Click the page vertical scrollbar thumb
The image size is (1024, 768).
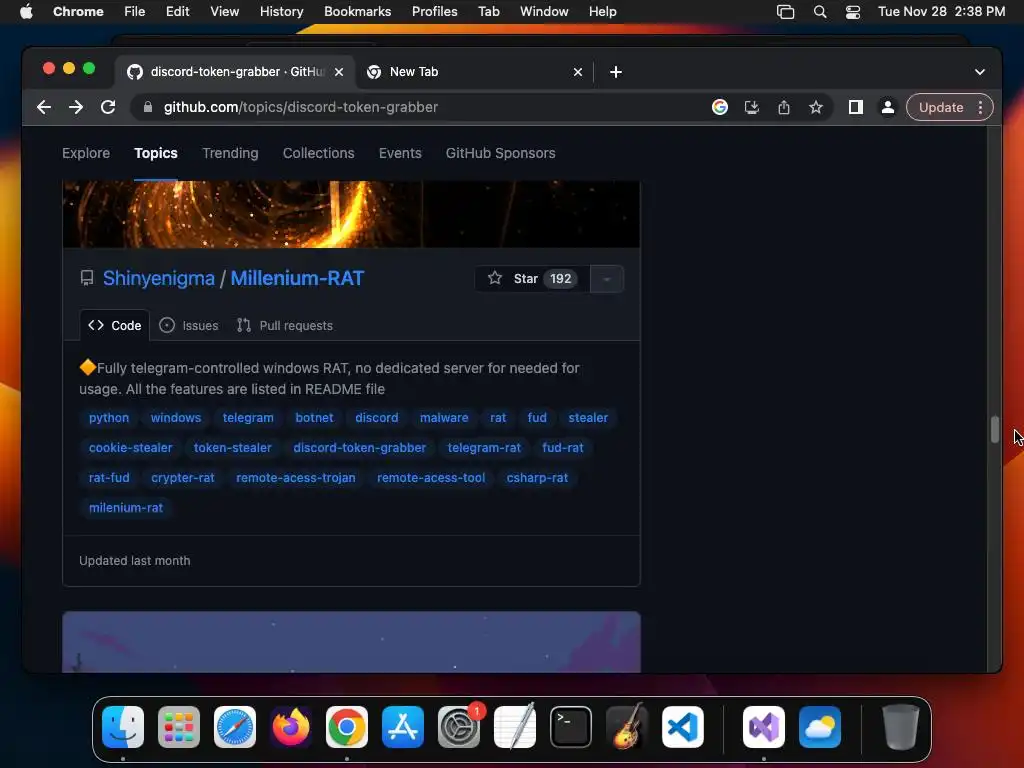(x=995, y=429)
